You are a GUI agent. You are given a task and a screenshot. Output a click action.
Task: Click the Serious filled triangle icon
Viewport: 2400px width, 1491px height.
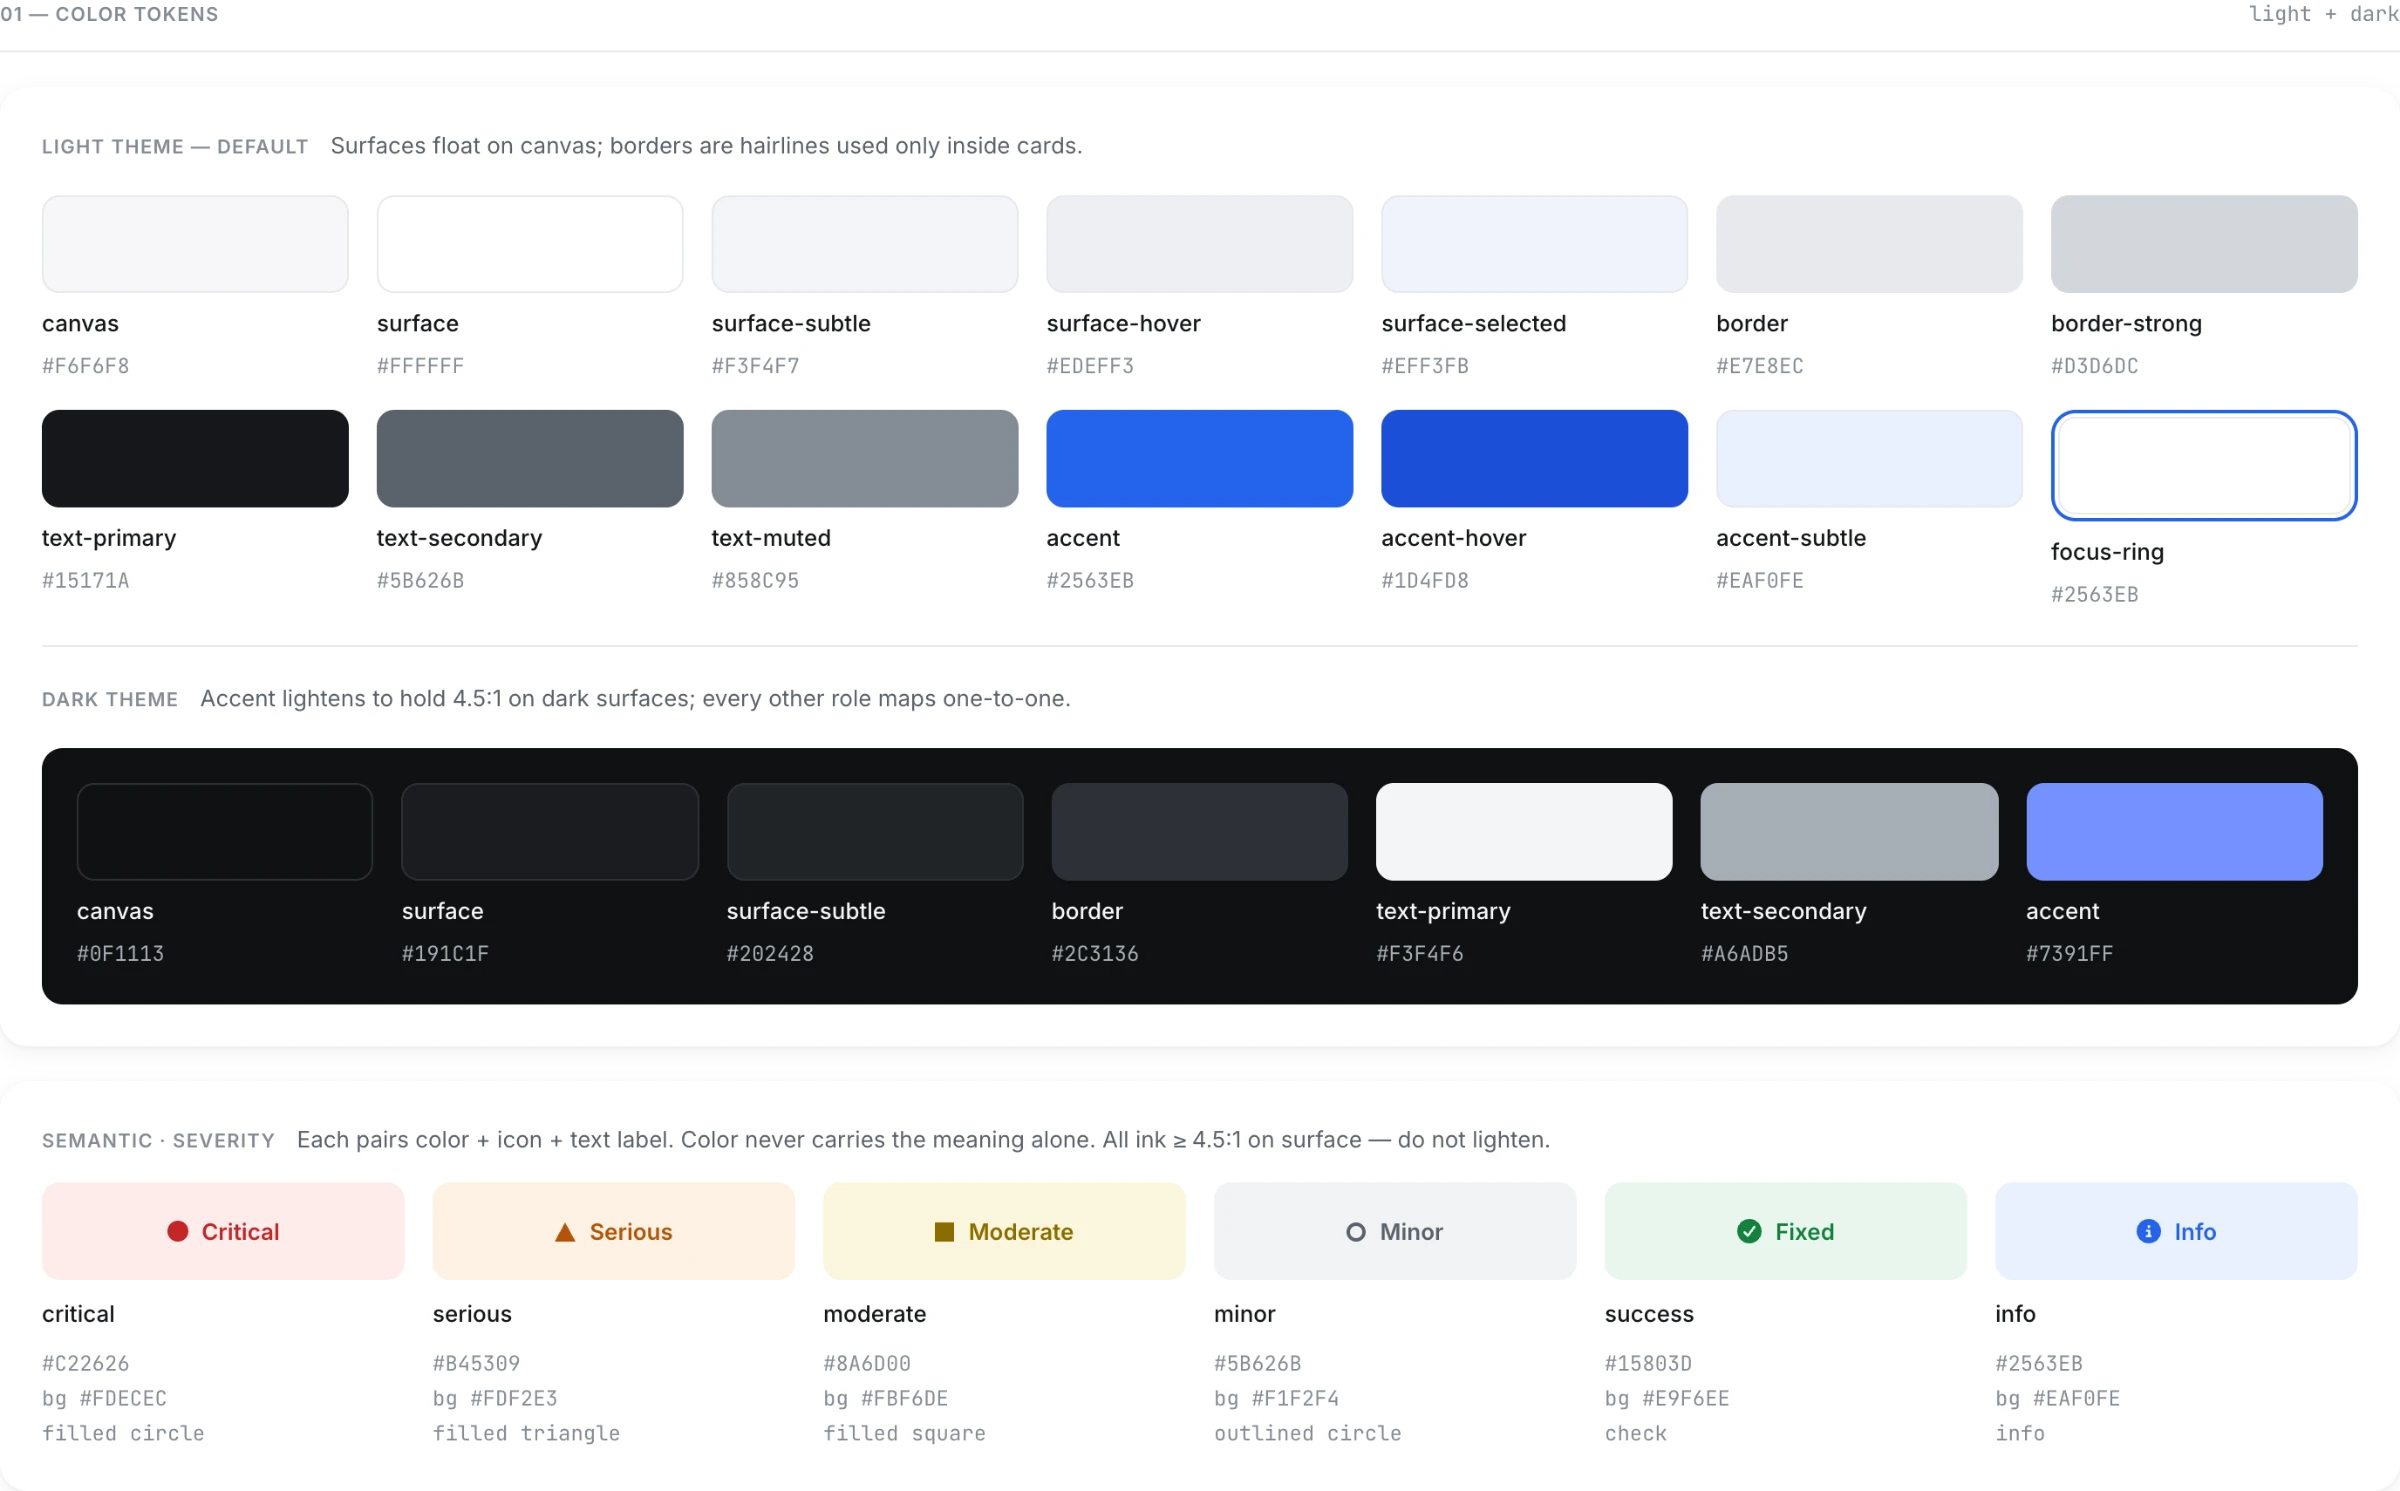click(x=565, y=1231)
